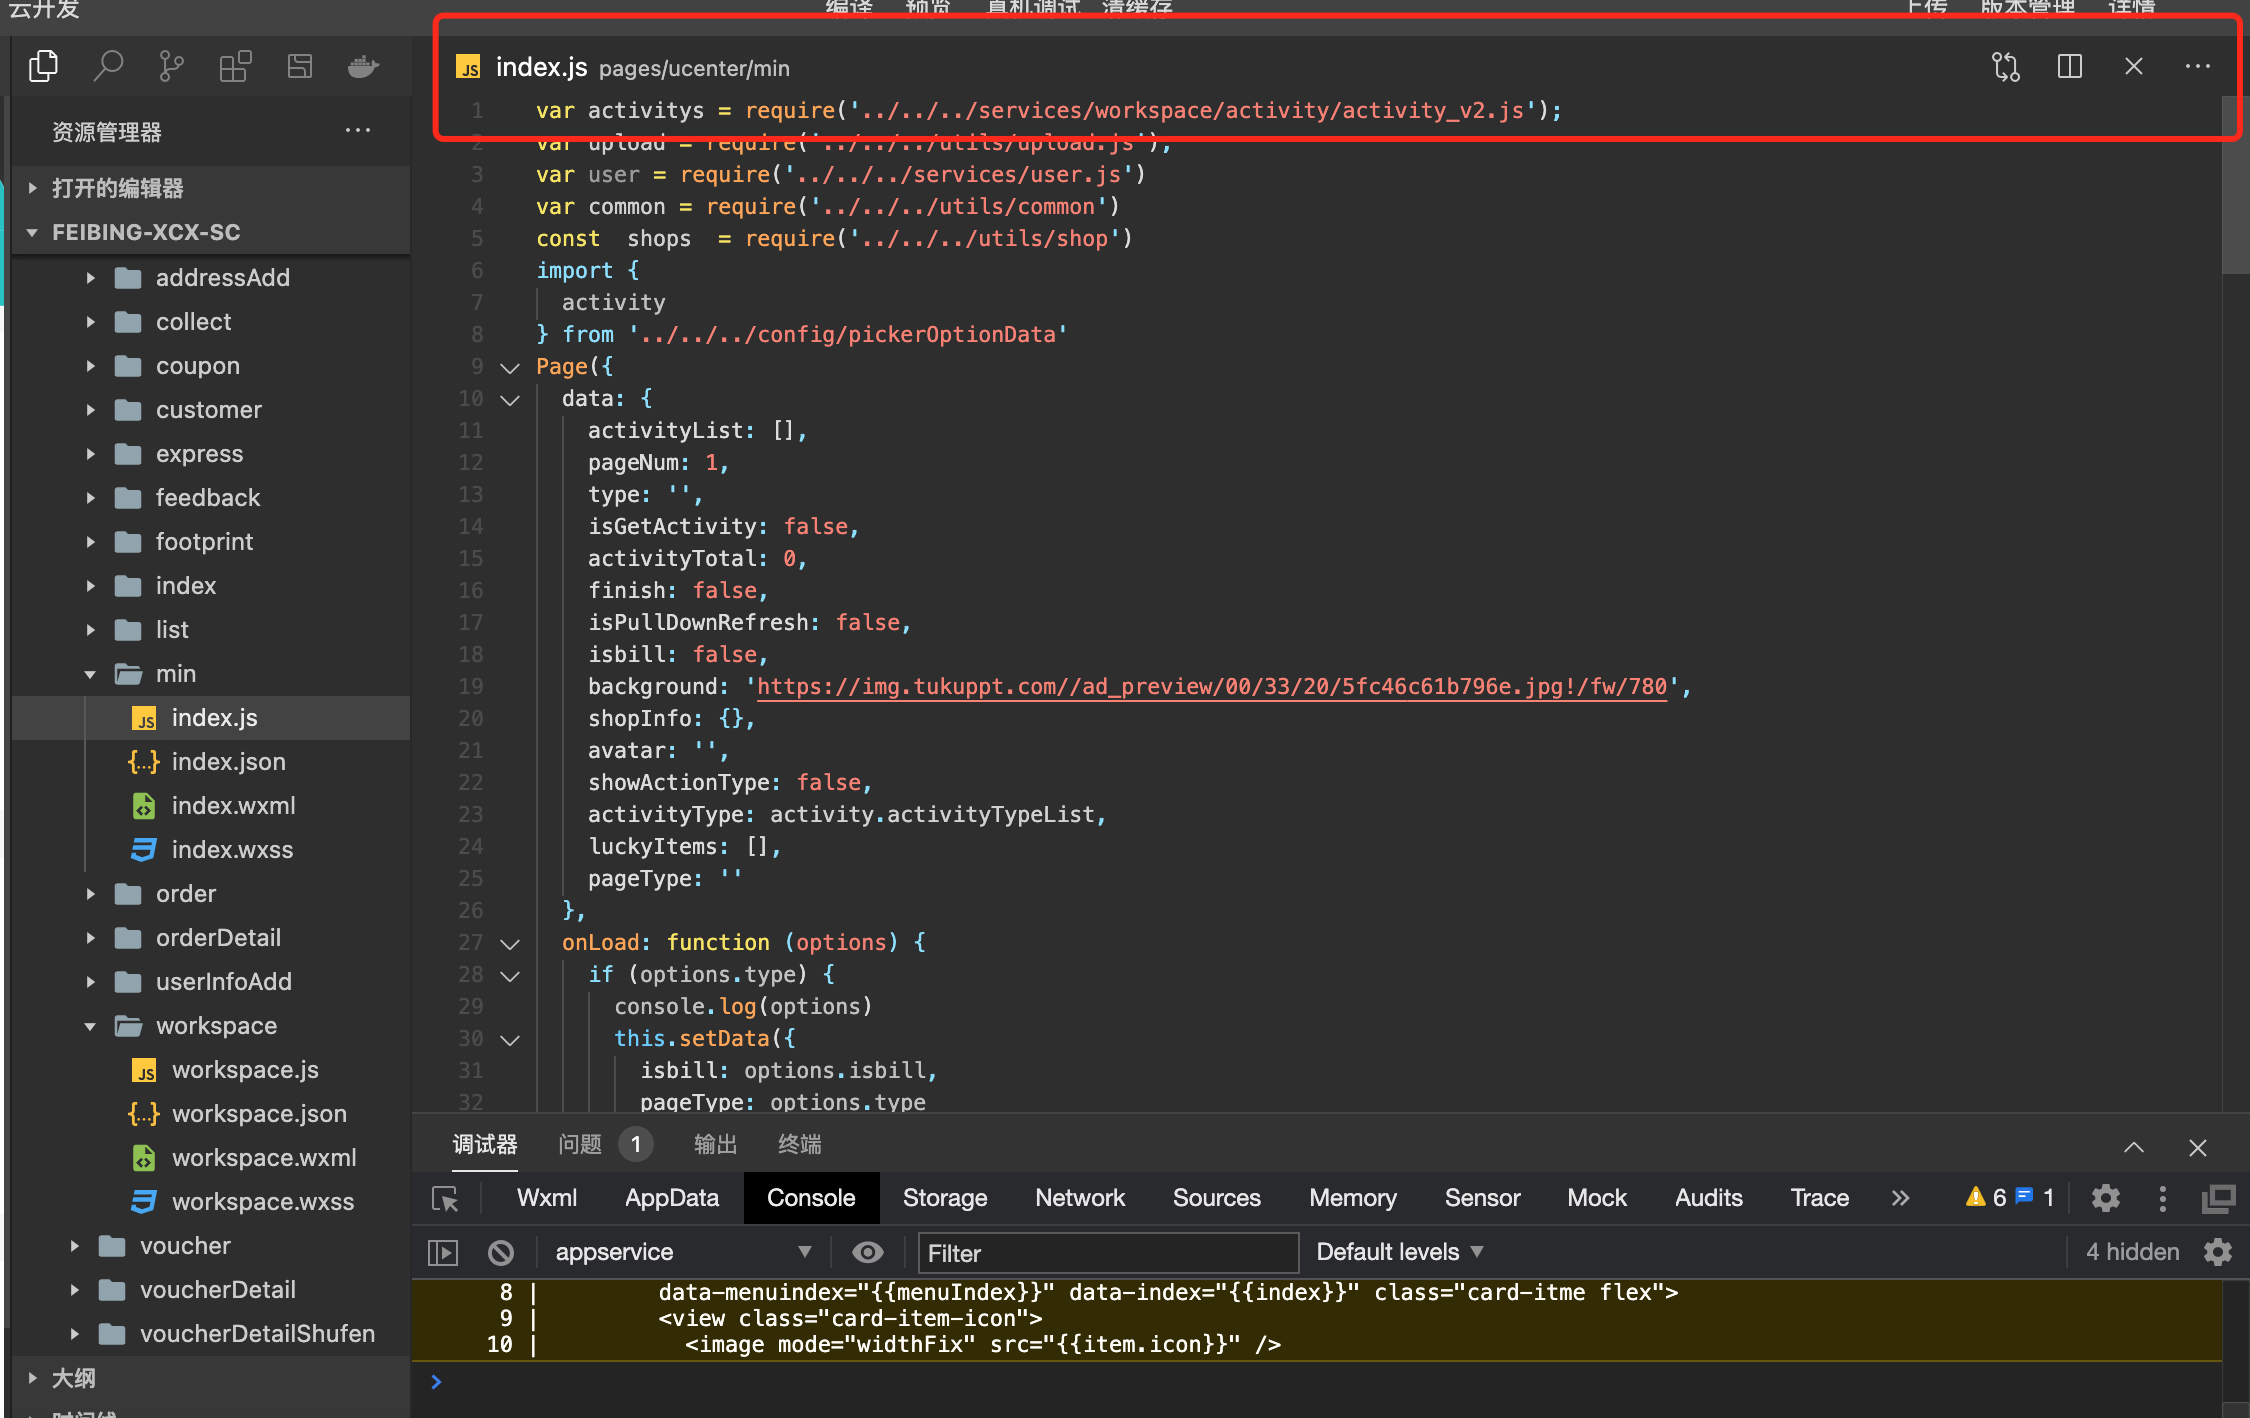Open the Source Control icon
This screenshot has height=1418, width=2250.
point(171,67)
